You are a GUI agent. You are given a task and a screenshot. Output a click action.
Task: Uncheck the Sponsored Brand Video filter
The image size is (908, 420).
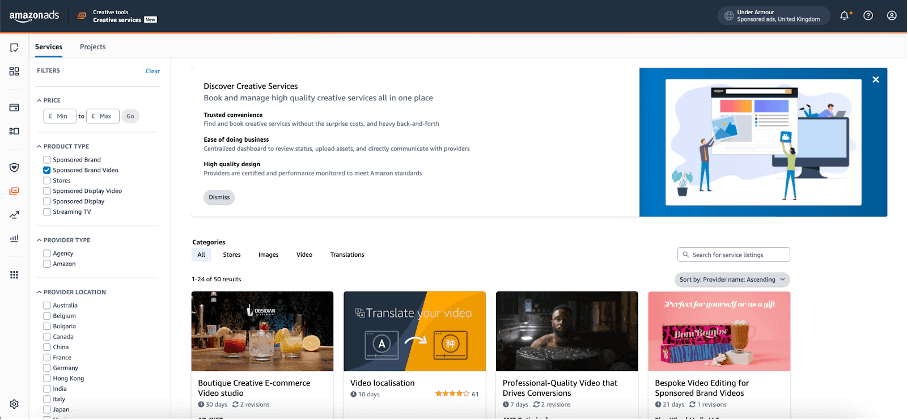tap(47, 171)
